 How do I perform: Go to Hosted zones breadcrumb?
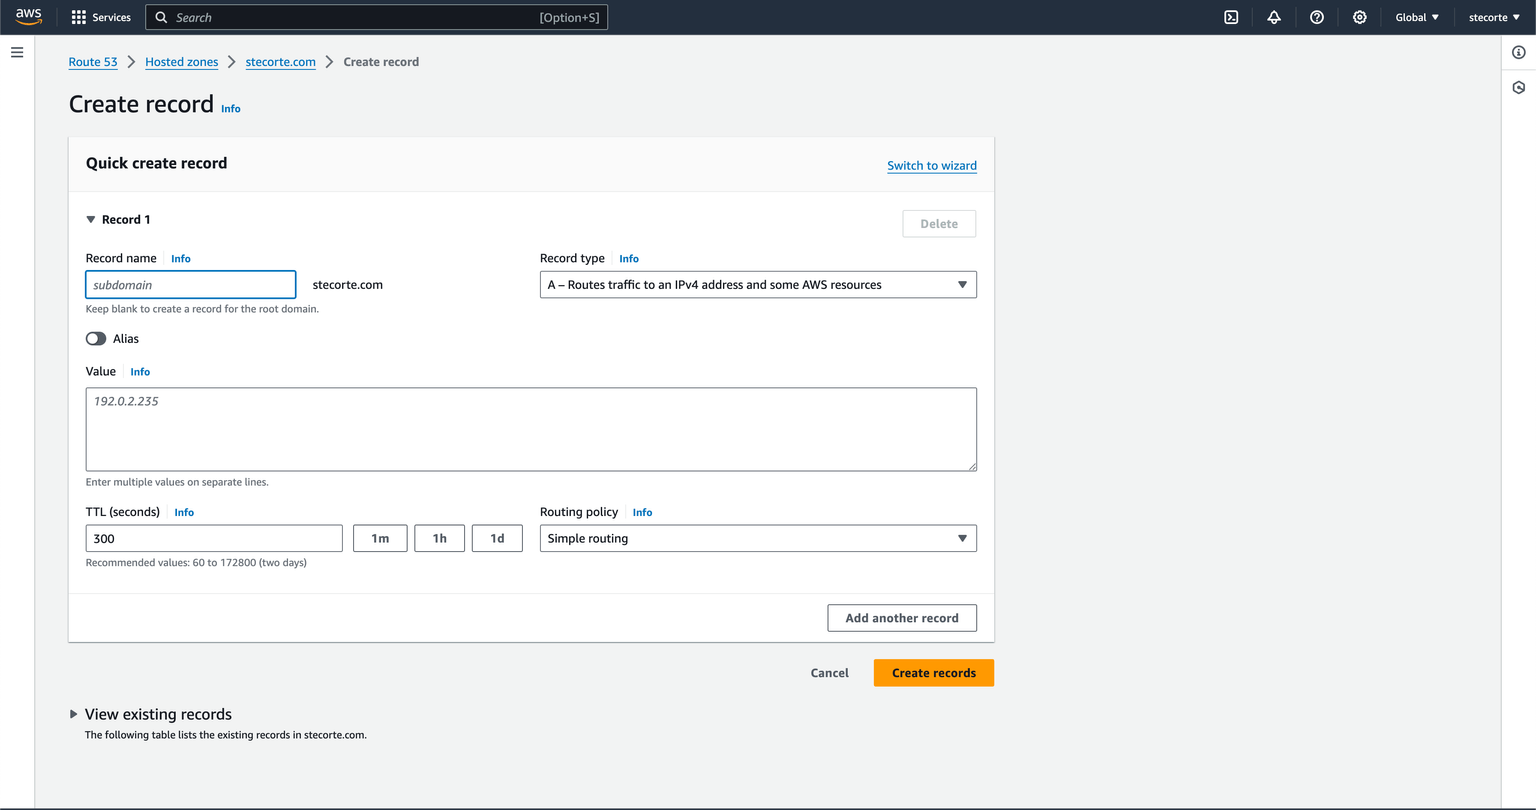point(181,62)
